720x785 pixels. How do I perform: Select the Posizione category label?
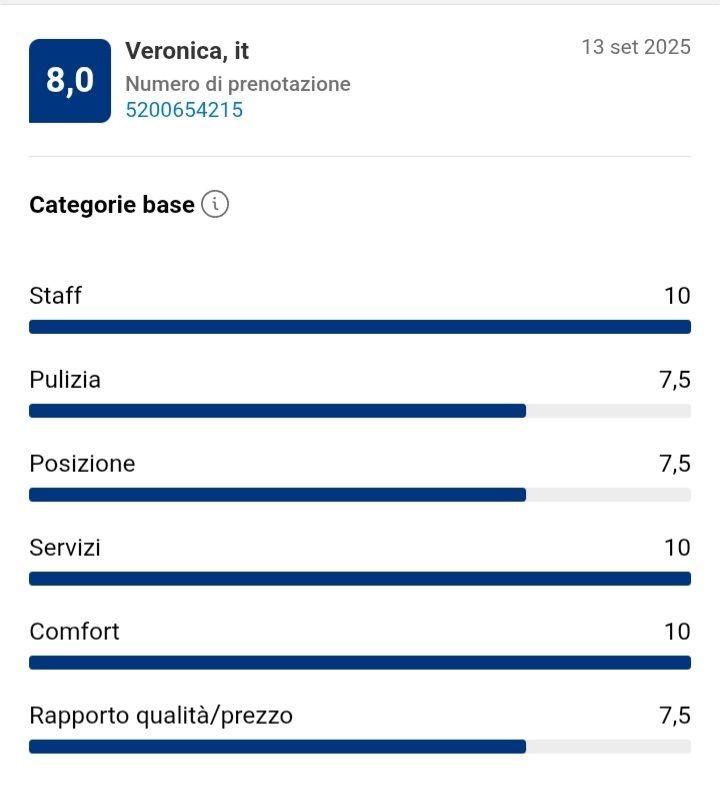tap(82, 464)
